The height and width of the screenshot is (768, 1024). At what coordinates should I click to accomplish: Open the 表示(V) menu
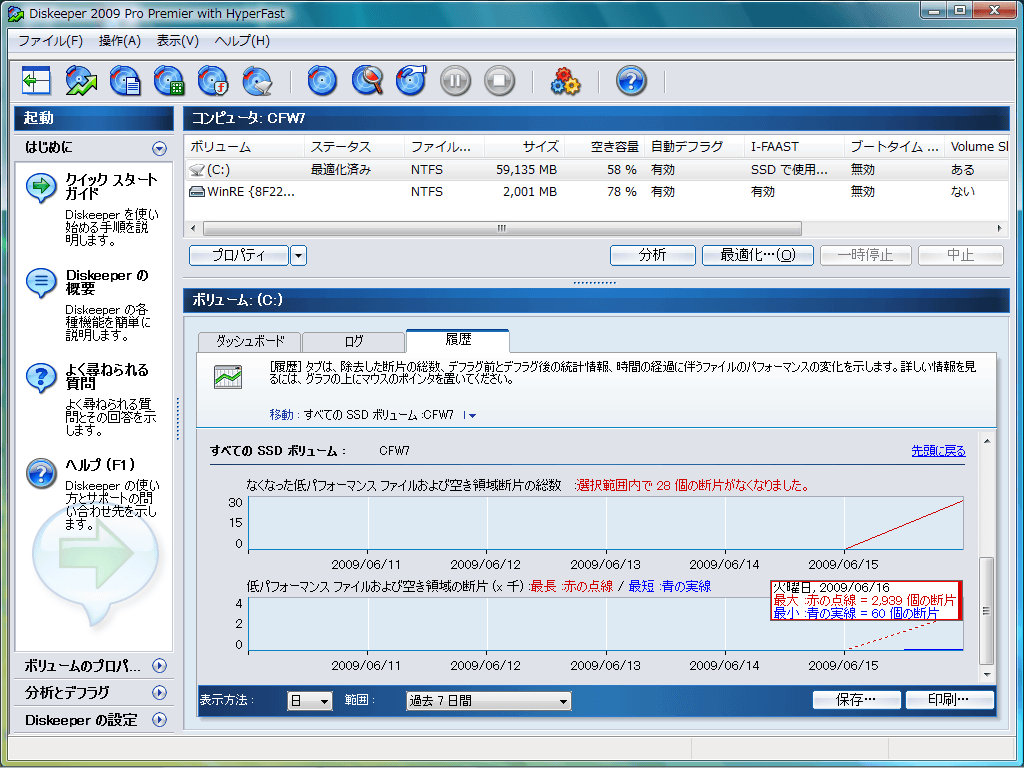coord(178,40)
